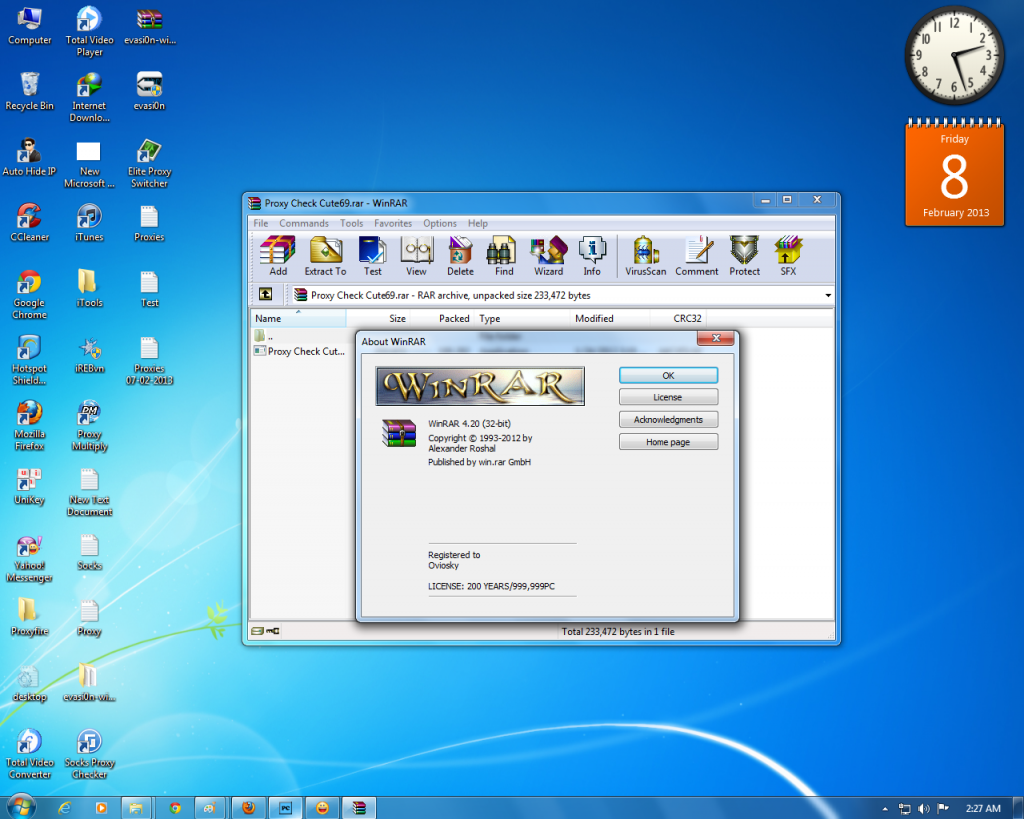Select the Yahoo! Messenger desktop icon

tap(29, 559)
